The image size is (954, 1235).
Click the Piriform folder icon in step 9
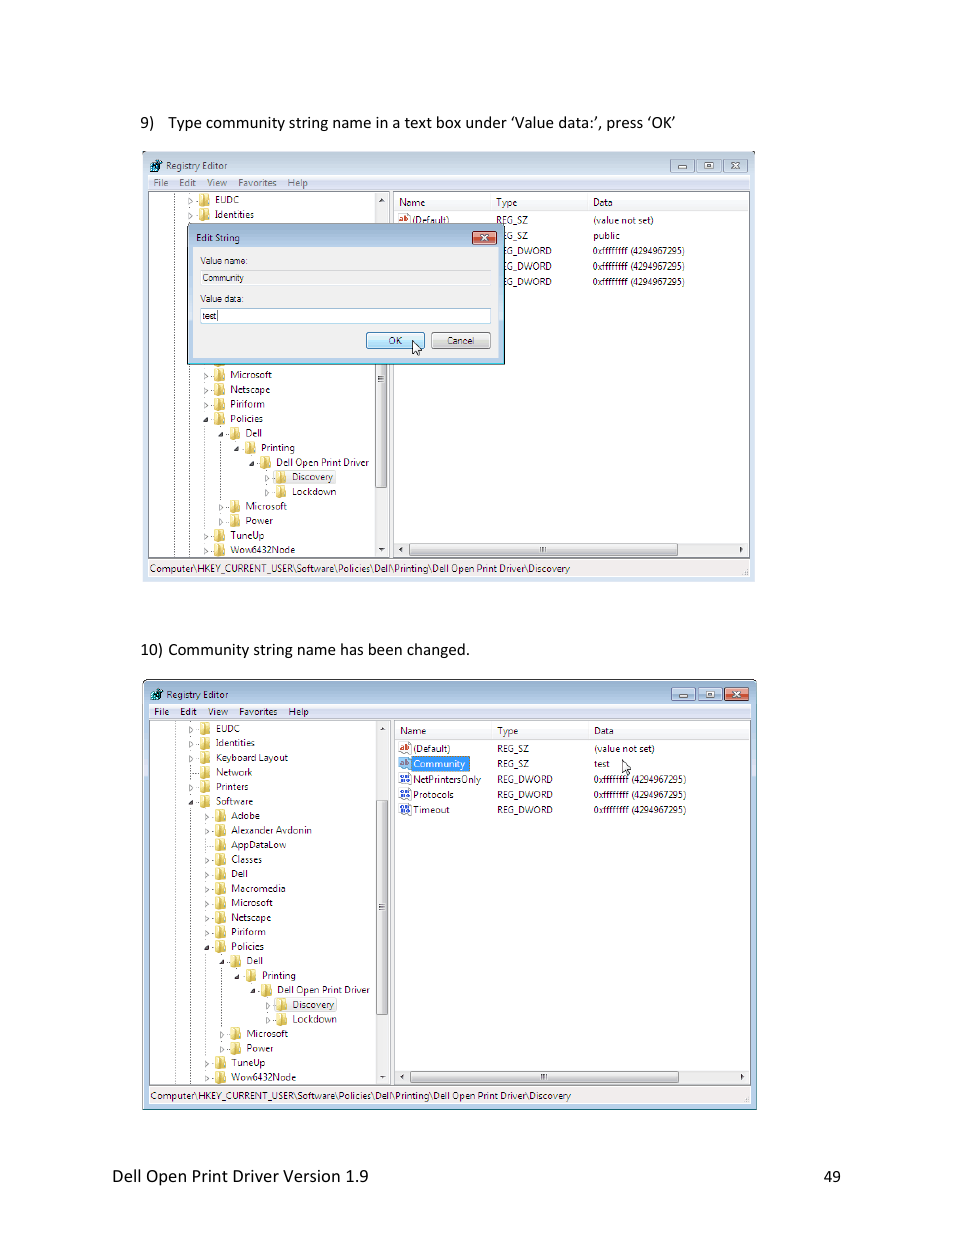(220, 404)
